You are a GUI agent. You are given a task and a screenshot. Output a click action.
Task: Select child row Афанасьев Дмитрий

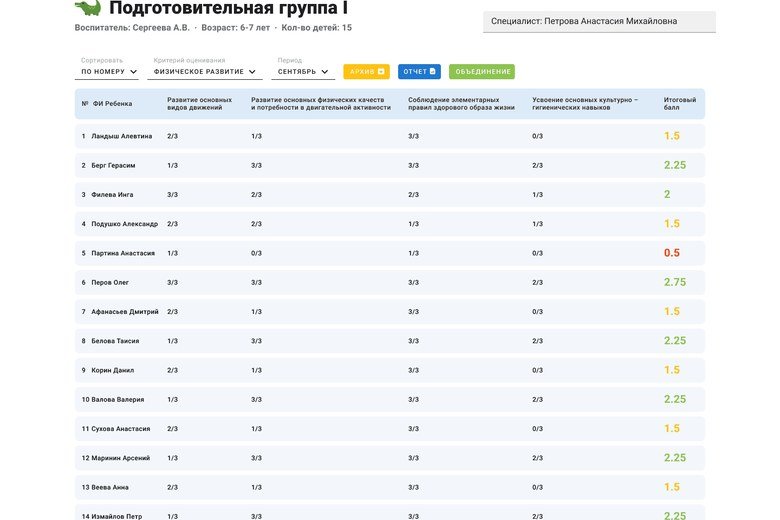tap(390, 312)
